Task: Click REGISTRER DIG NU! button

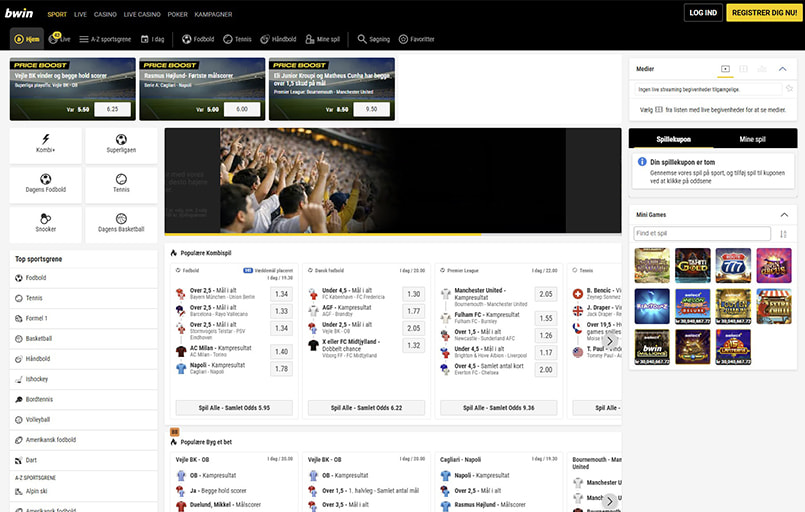Action: coord(764,13)
